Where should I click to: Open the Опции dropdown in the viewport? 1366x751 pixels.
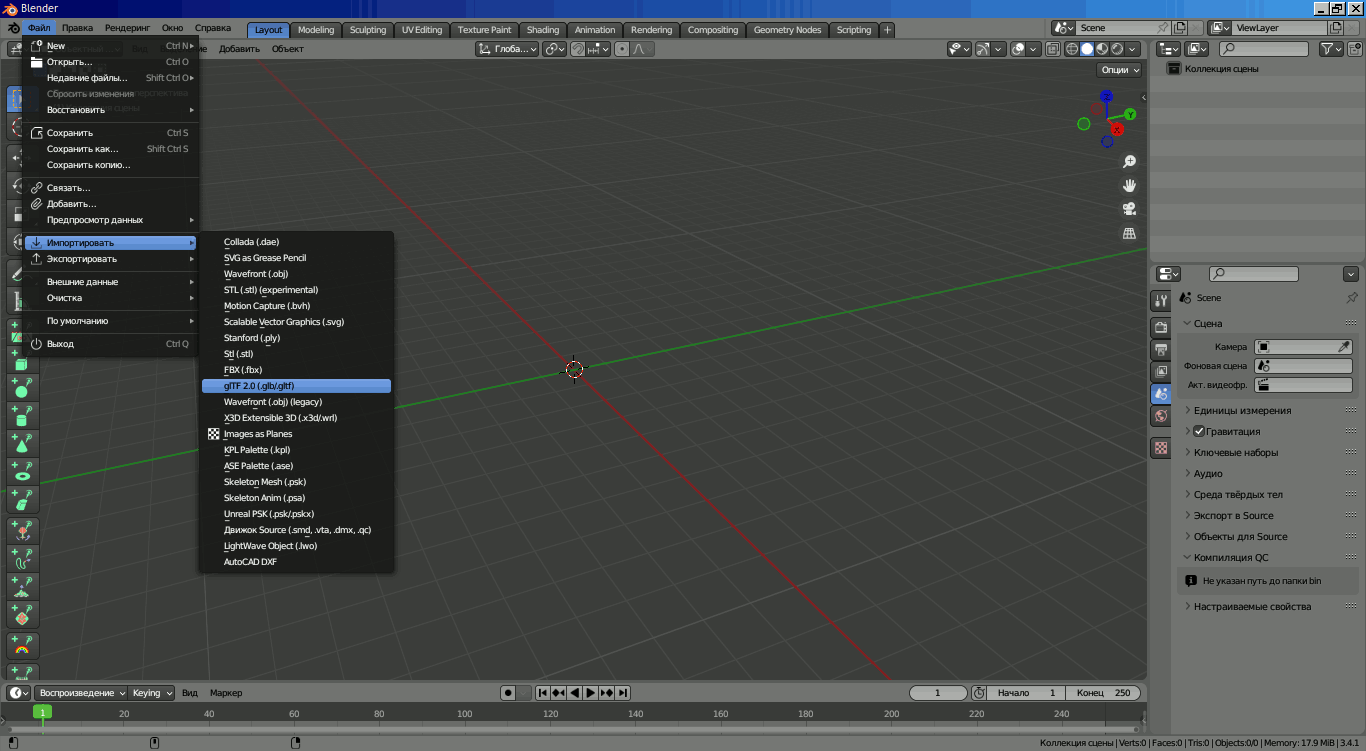pyautogui.click(x=1120, y=70)
